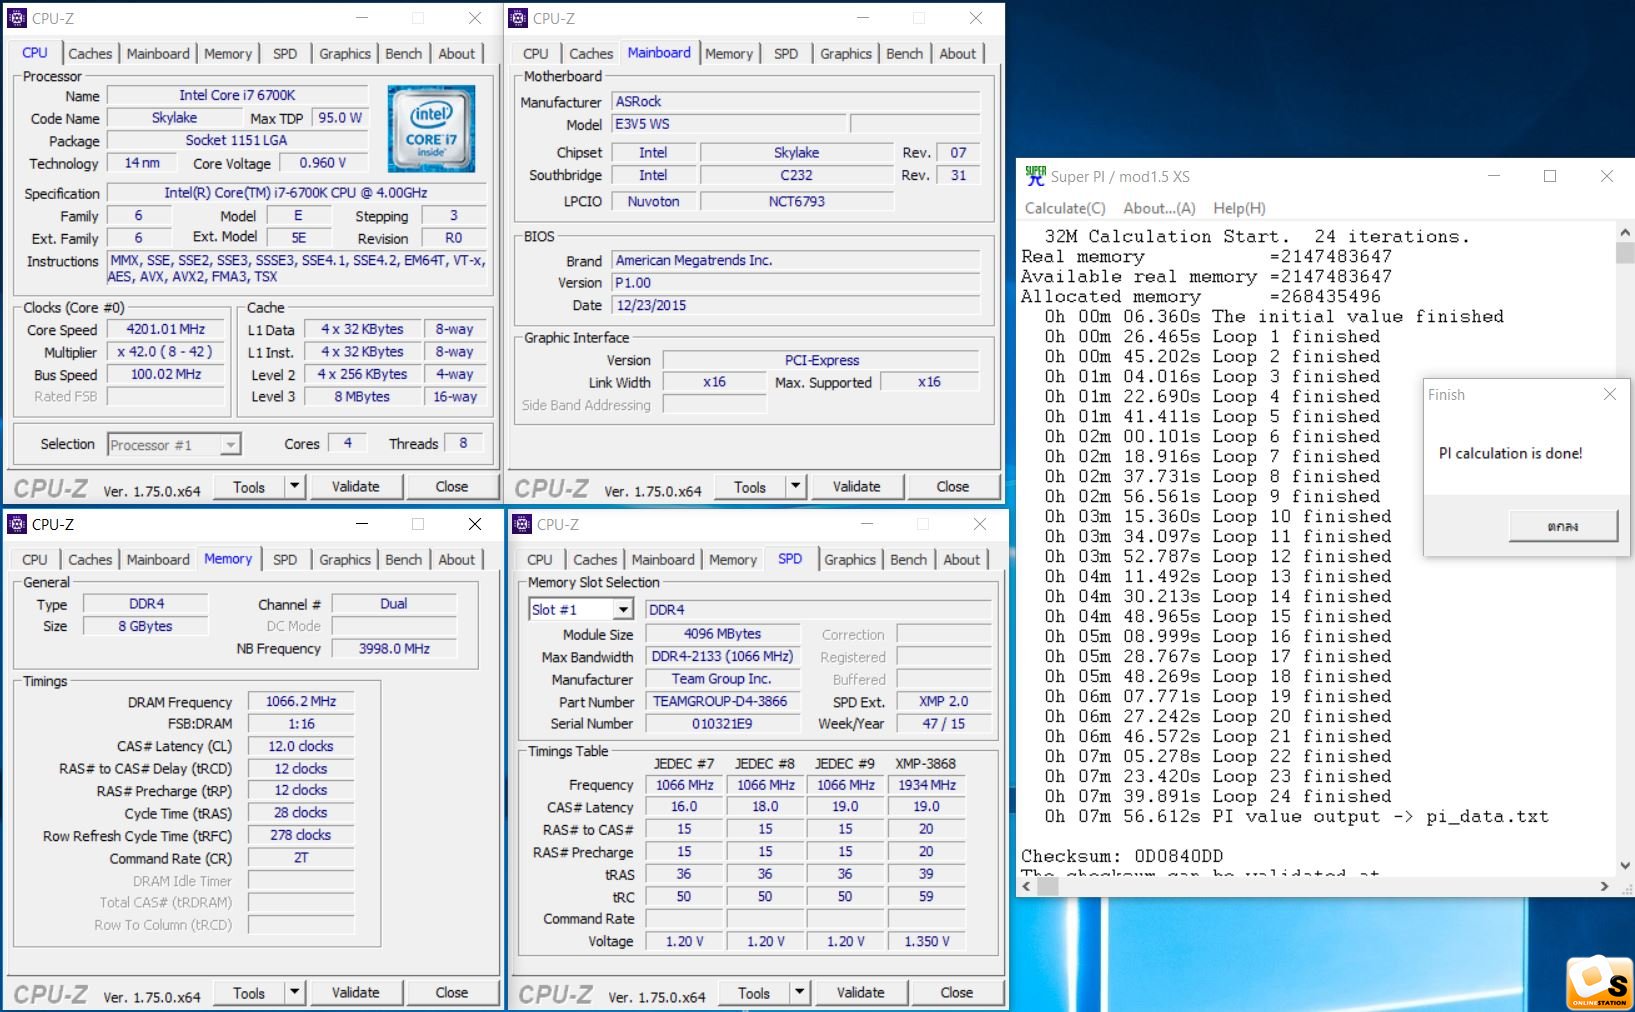Click Validate in the Mainboard window
Screen dimensions: 1635x1012
pos(857,487)
